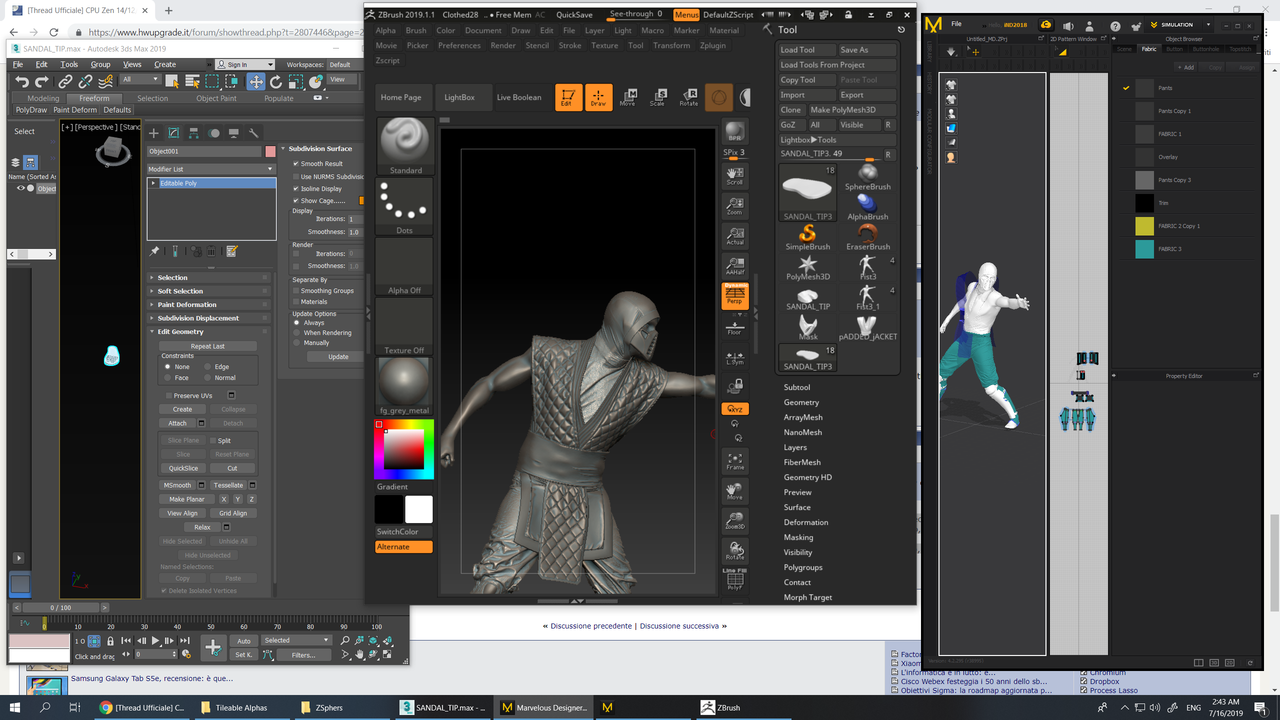Toggle Line Fill PolyF display in ZBrush
Viewport: 1280px width, 720px height.
(735, 579)
